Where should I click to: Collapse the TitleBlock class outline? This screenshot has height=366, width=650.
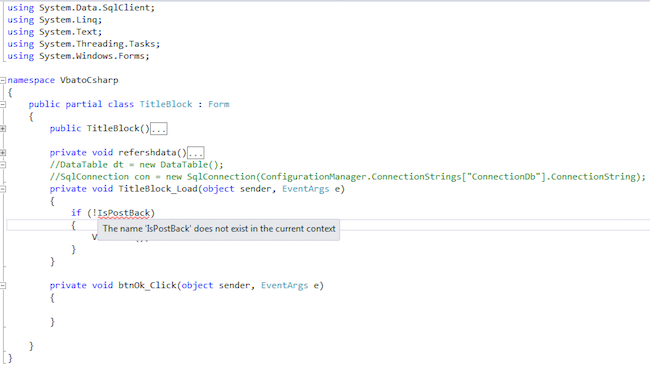pos(3,104)
